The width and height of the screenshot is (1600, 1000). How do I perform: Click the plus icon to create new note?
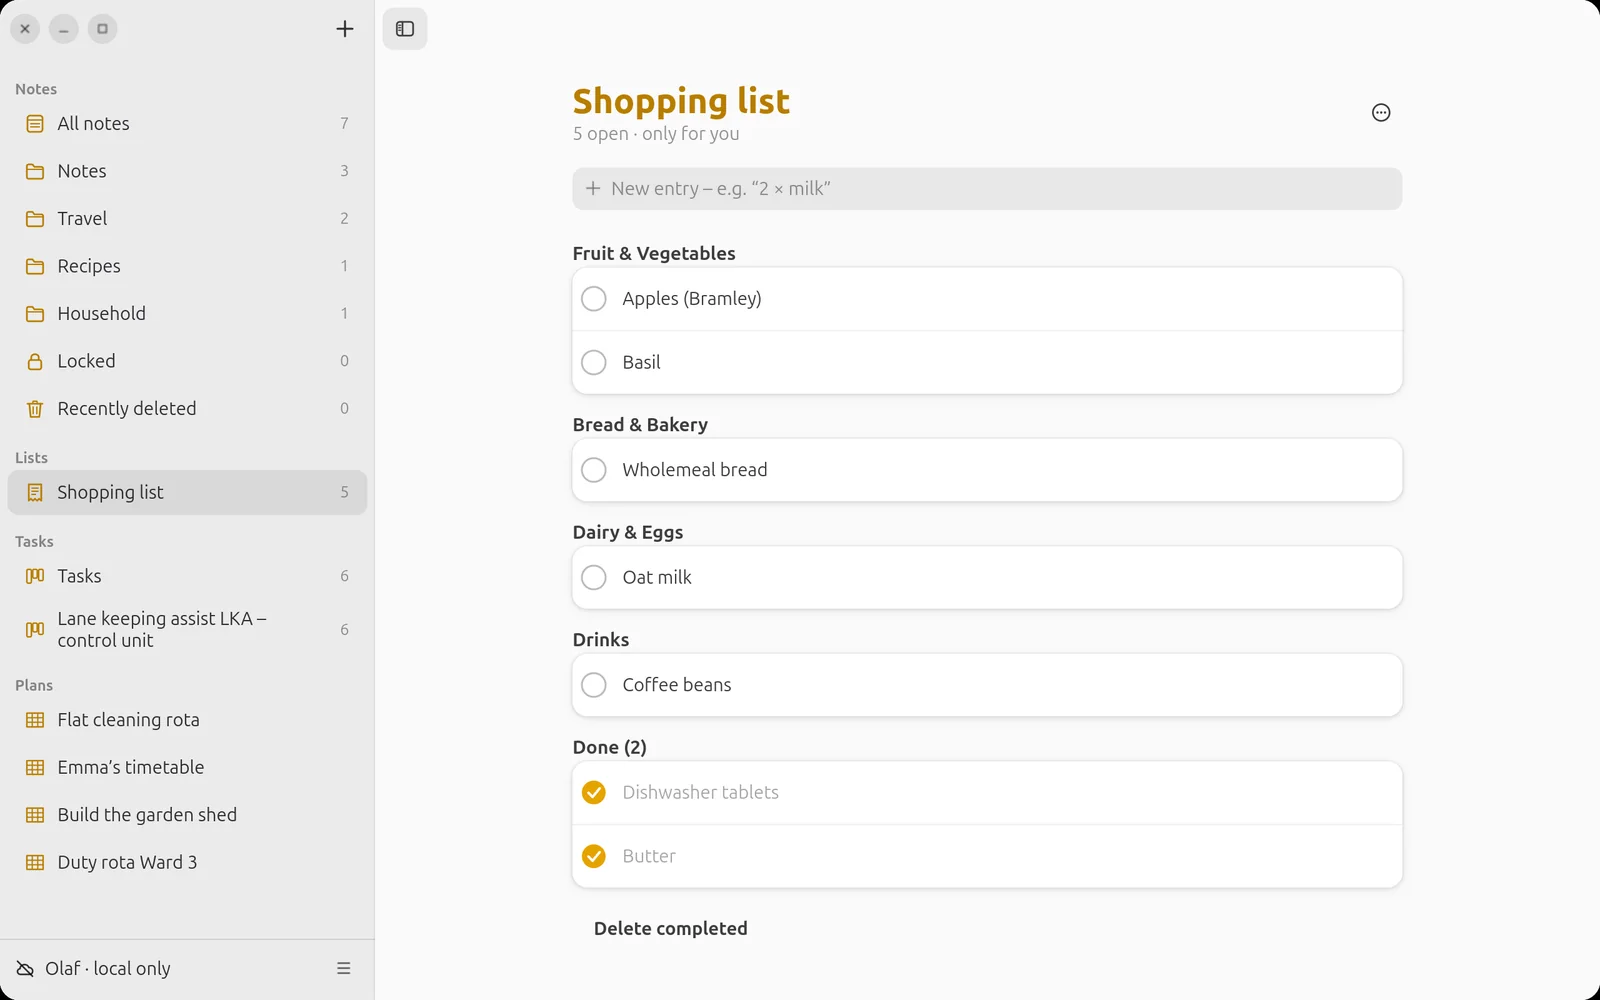click(x=345, y=29)
